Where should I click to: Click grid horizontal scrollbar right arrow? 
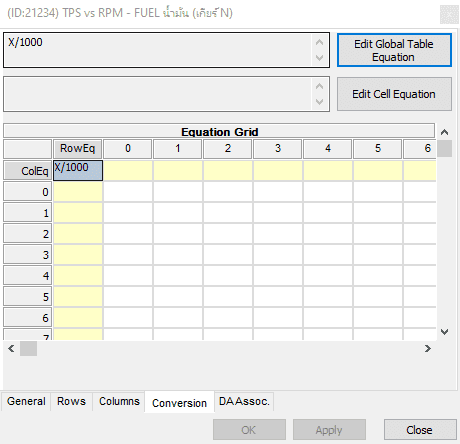428,349
